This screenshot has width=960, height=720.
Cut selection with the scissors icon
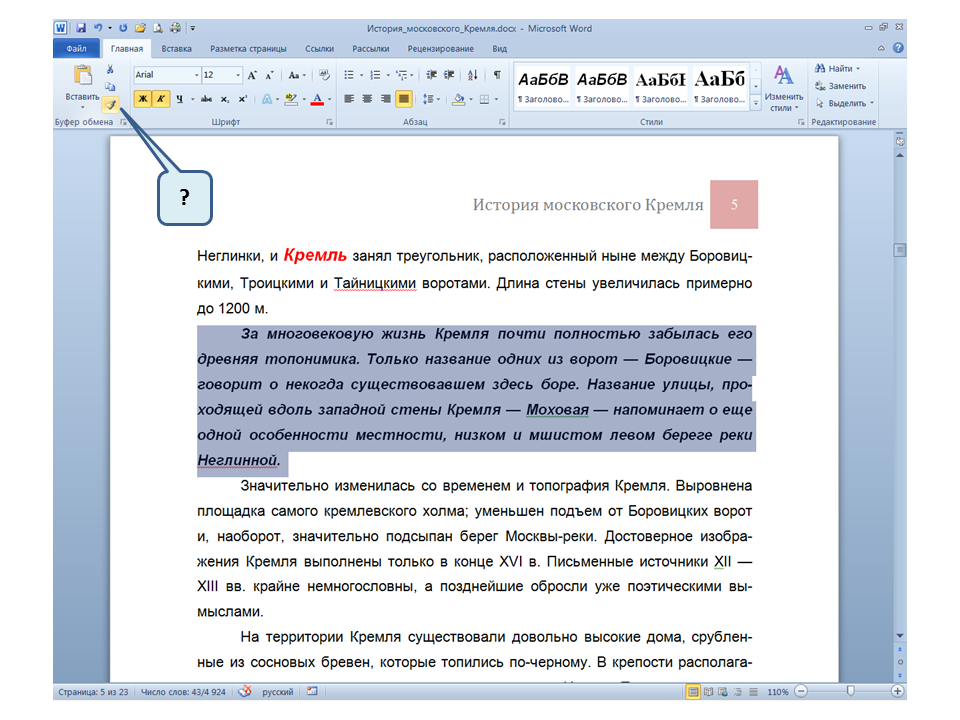click(111, 69)
